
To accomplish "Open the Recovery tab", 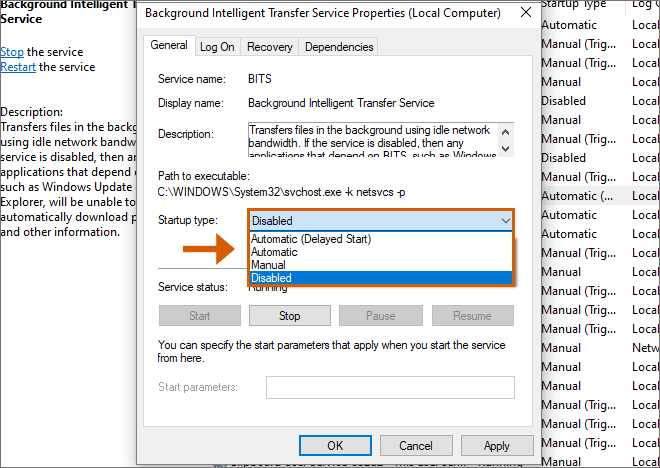I will [x=269, y=46].
